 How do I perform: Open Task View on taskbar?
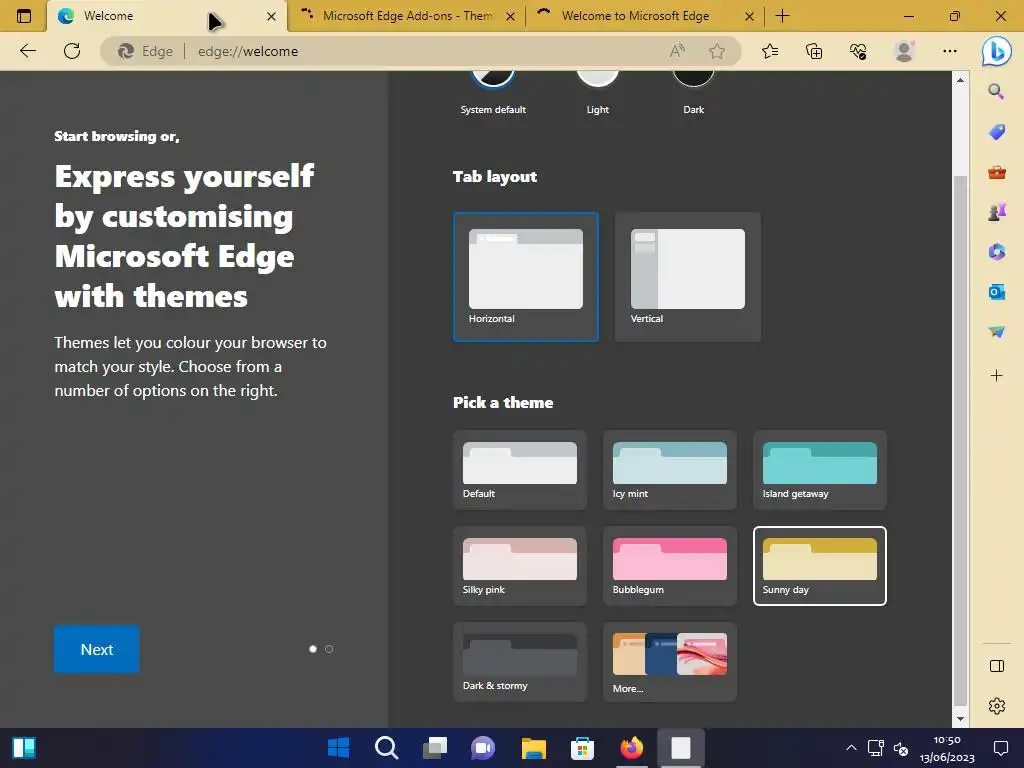click(x=435, y=748)
